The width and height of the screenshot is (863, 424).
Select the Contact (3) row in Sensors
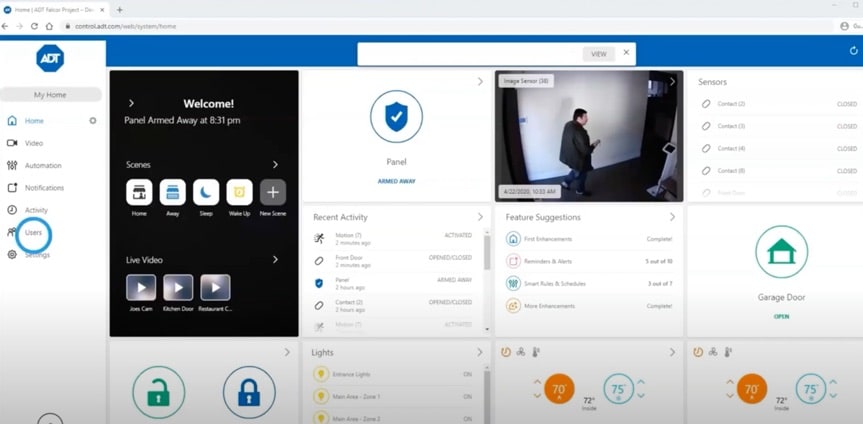[x=779, y=126]
